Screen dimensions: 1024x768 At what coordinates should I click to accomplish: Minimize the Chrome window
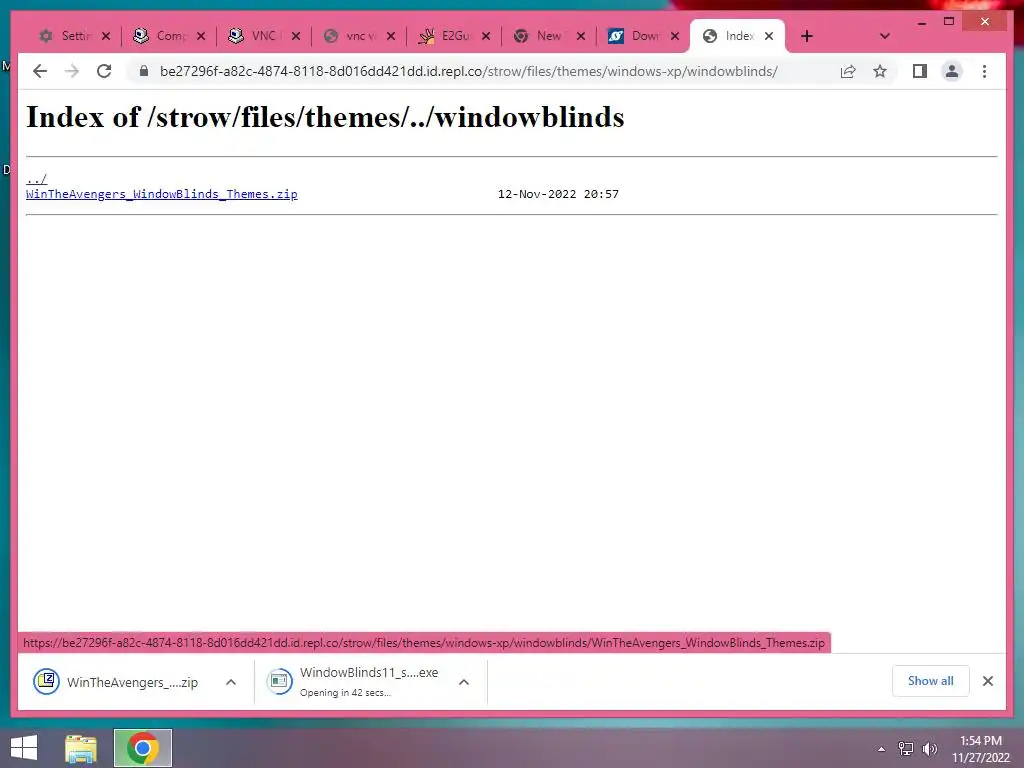922,22
